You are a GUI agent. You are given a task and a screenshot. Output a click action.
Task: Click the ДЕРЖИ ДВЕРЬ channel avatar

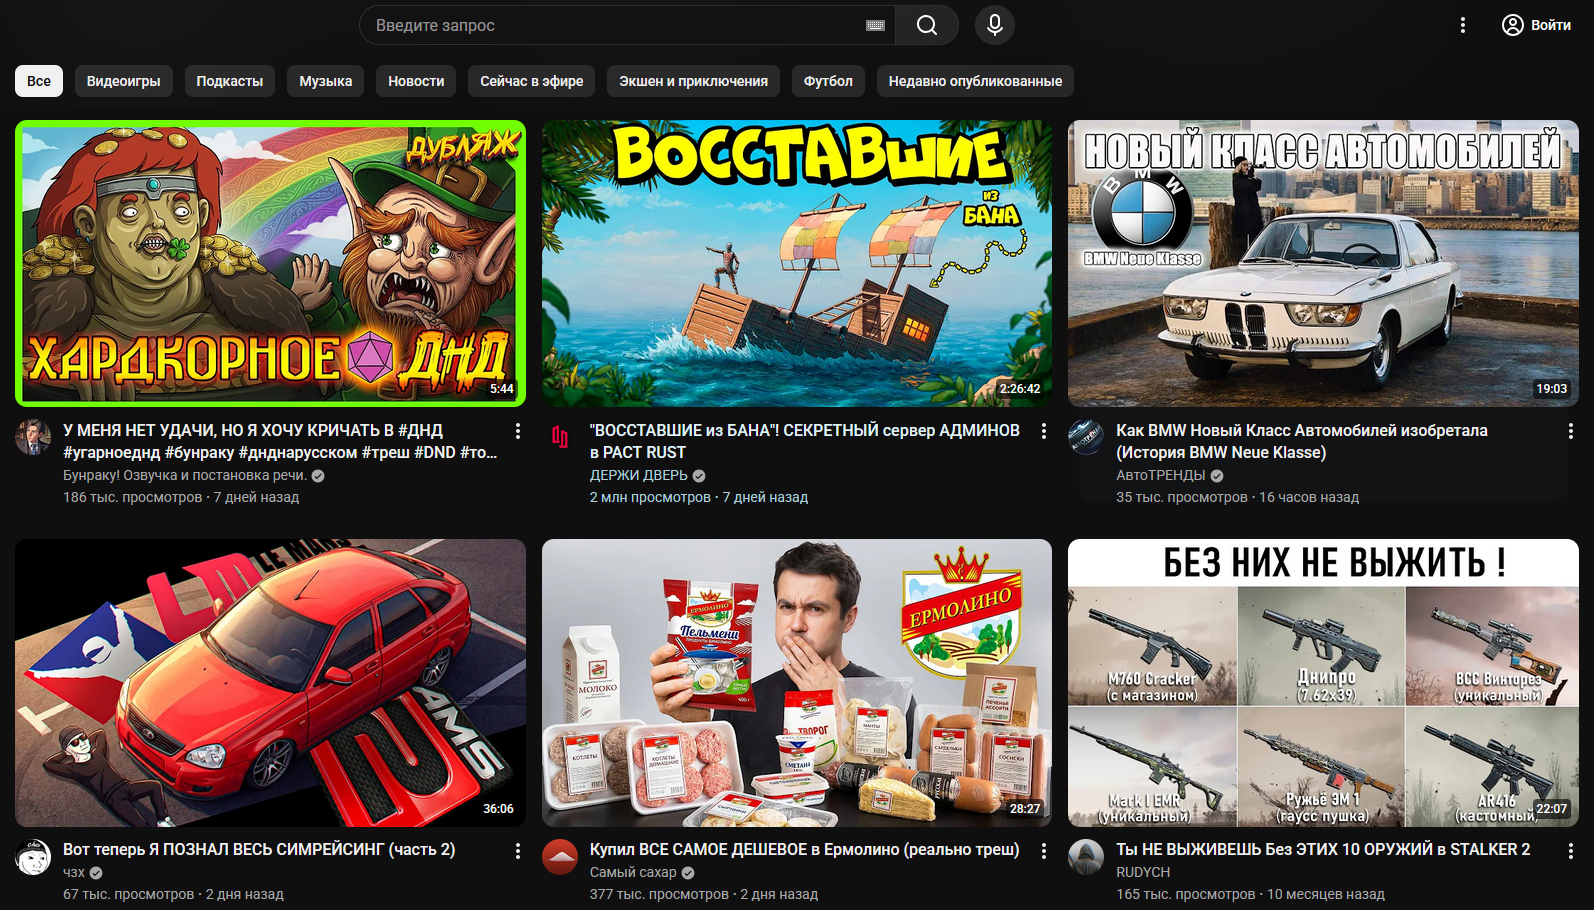560,438
